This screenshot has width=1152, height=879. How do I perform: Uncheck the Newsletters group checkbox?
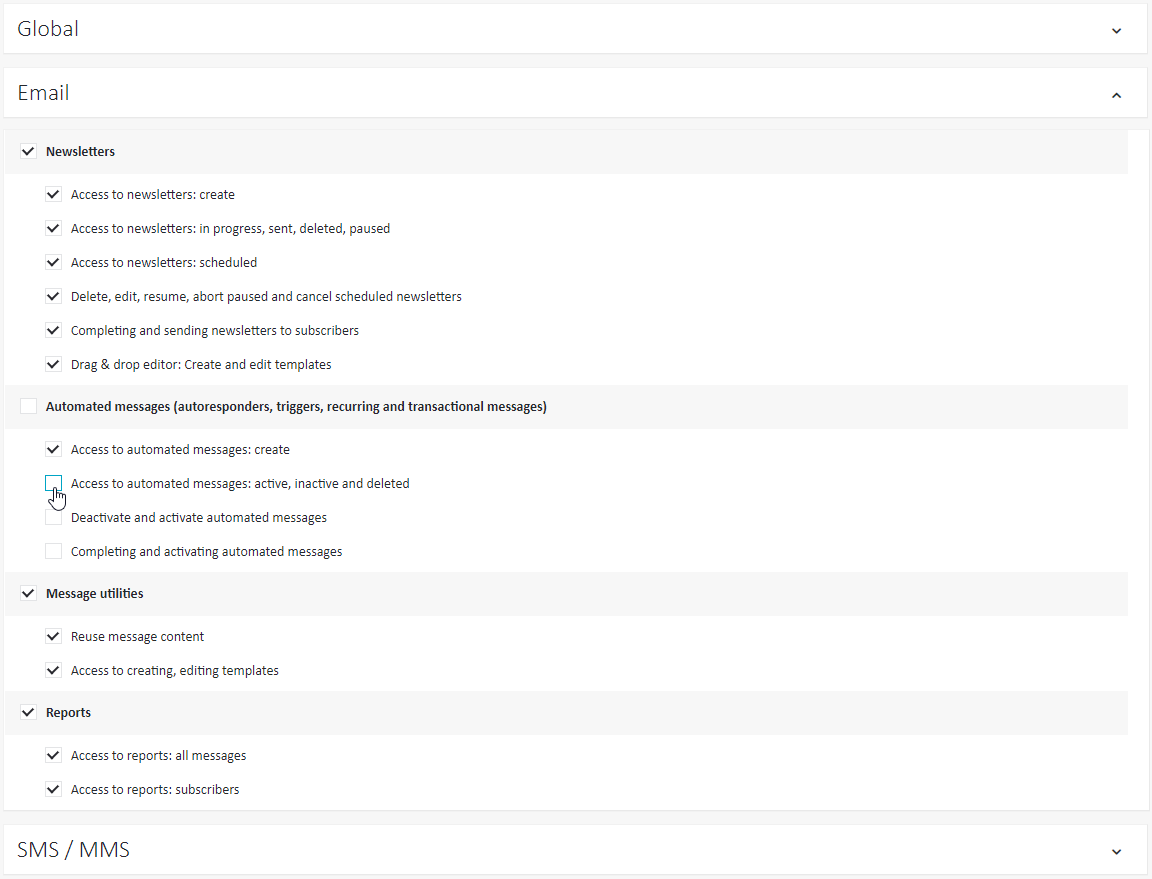point(29,151)
